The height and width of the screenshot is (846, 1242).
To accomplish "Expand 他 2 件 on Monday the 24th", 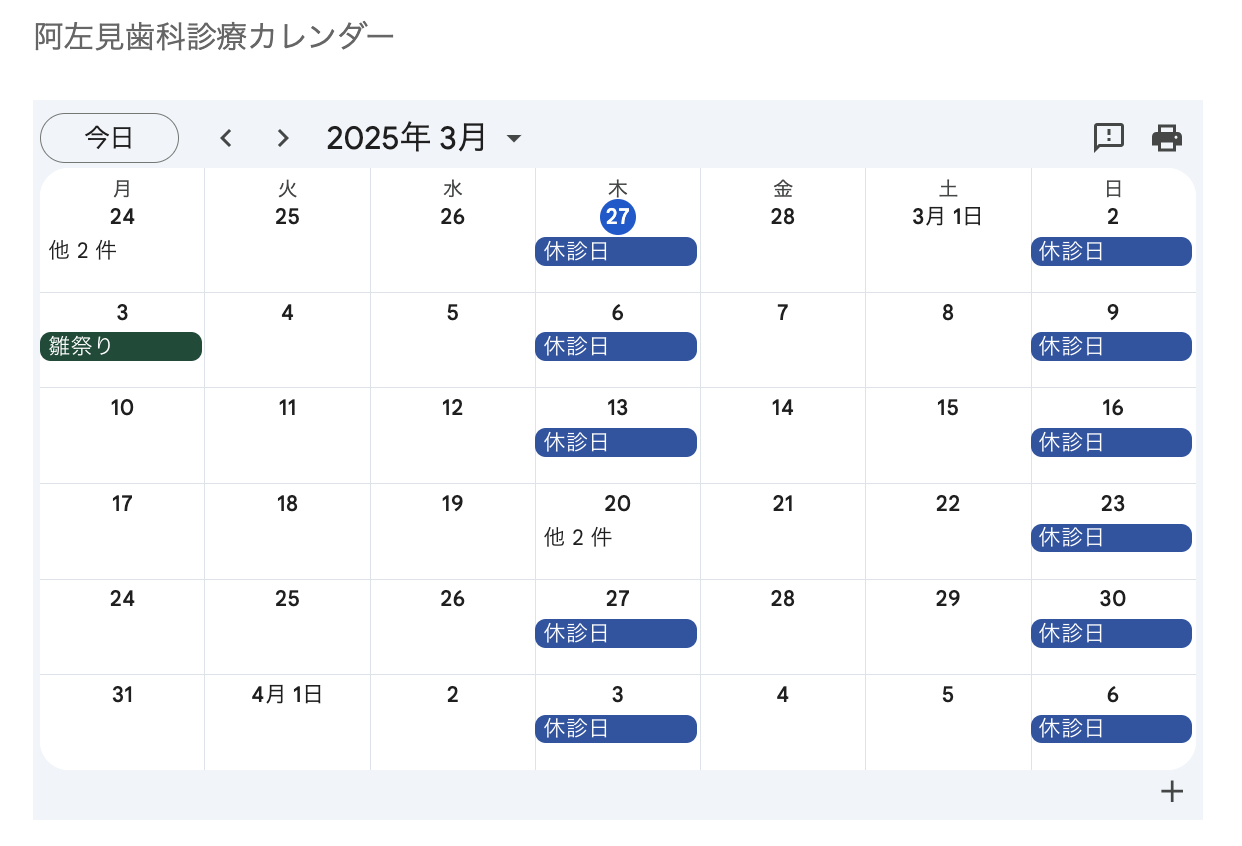I will [83, 251].
